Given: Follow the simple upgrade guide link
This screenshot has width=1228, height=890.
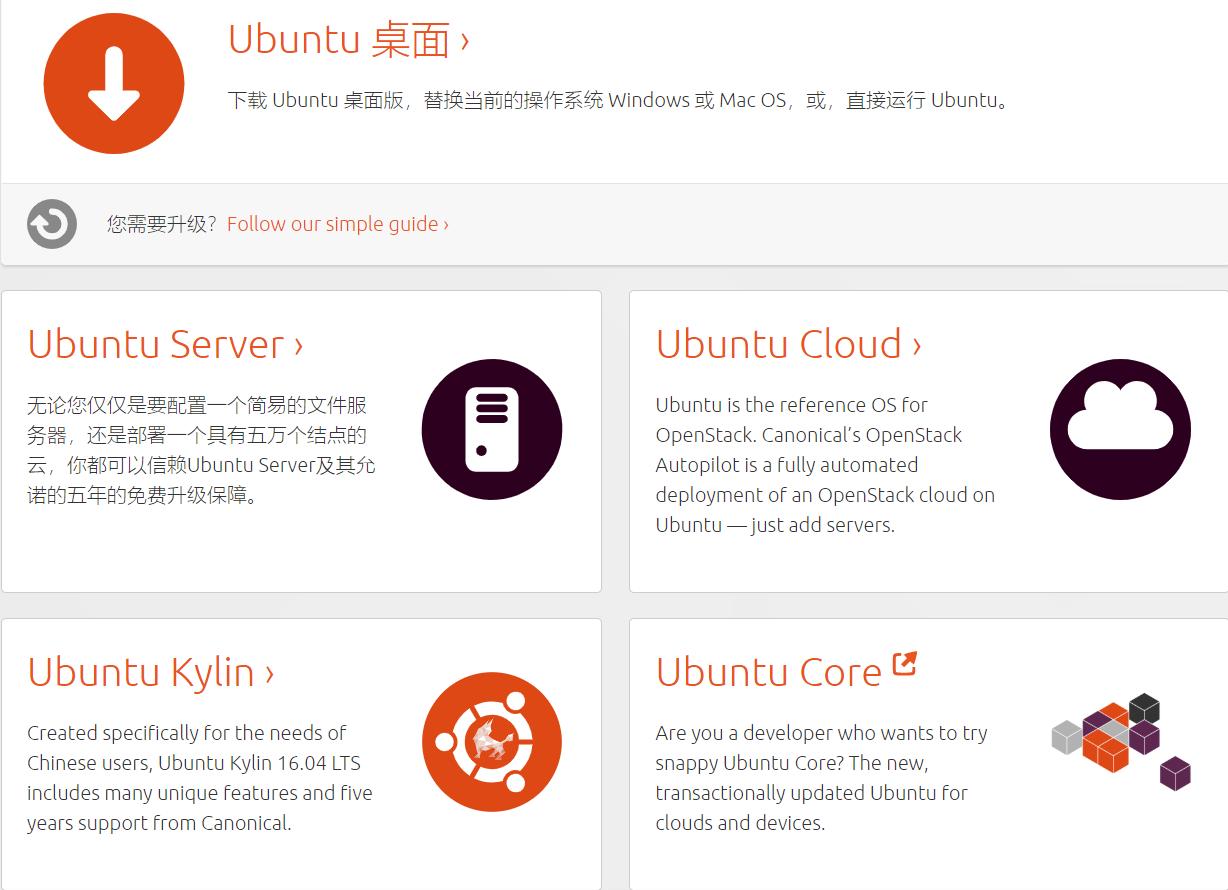Looking at the screenshot, I should 336,224.
